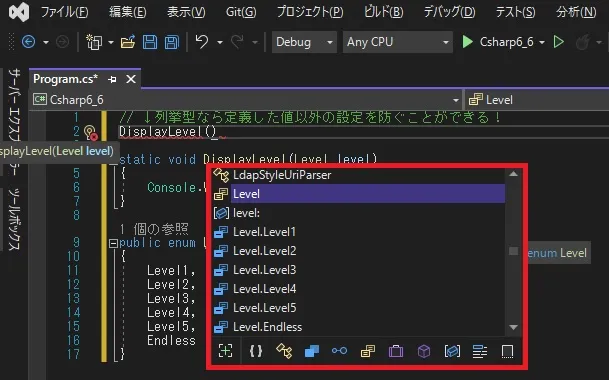Open the 分析(N) menu

[x=576, y=12]
